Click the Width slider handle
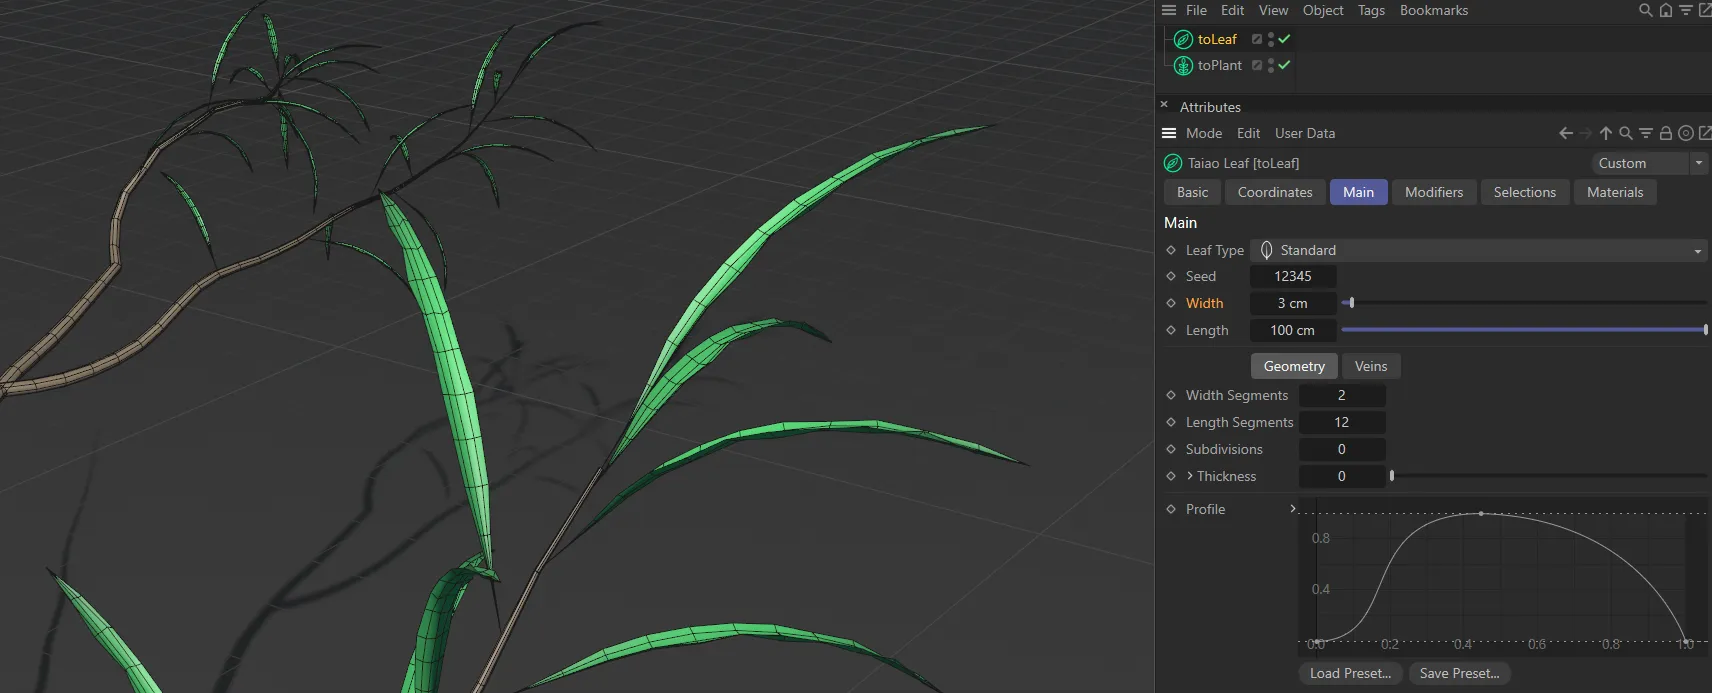1712x693 pixels. (1351, 303)
